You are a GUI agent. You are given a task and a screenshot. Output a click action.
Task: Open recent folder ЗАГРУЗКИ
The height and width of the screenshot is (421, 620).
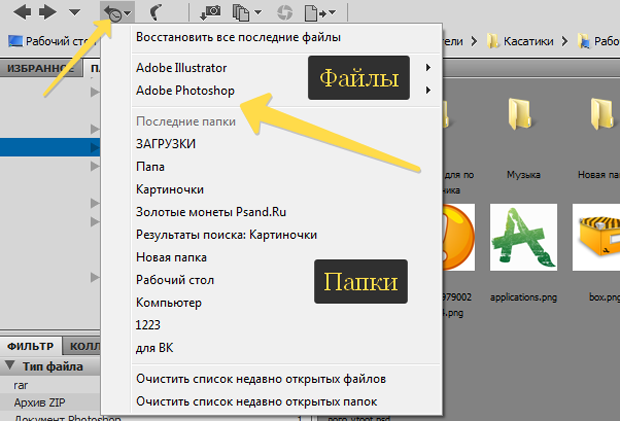pos(166,143)
